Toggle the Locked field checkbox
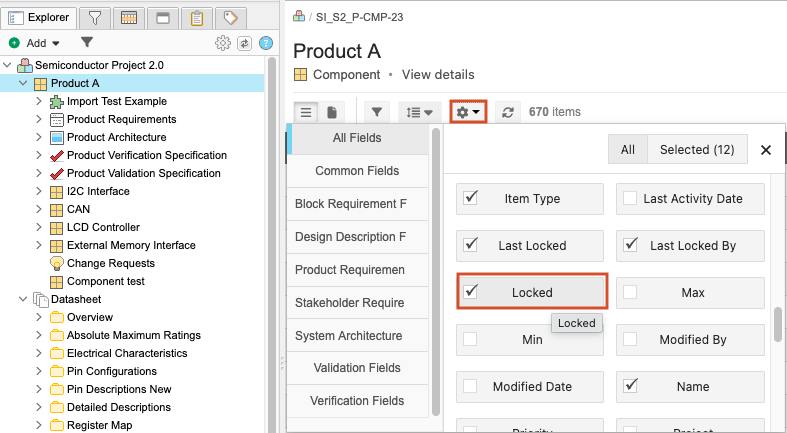Screen dimensions: 787x433 (470, 292)
